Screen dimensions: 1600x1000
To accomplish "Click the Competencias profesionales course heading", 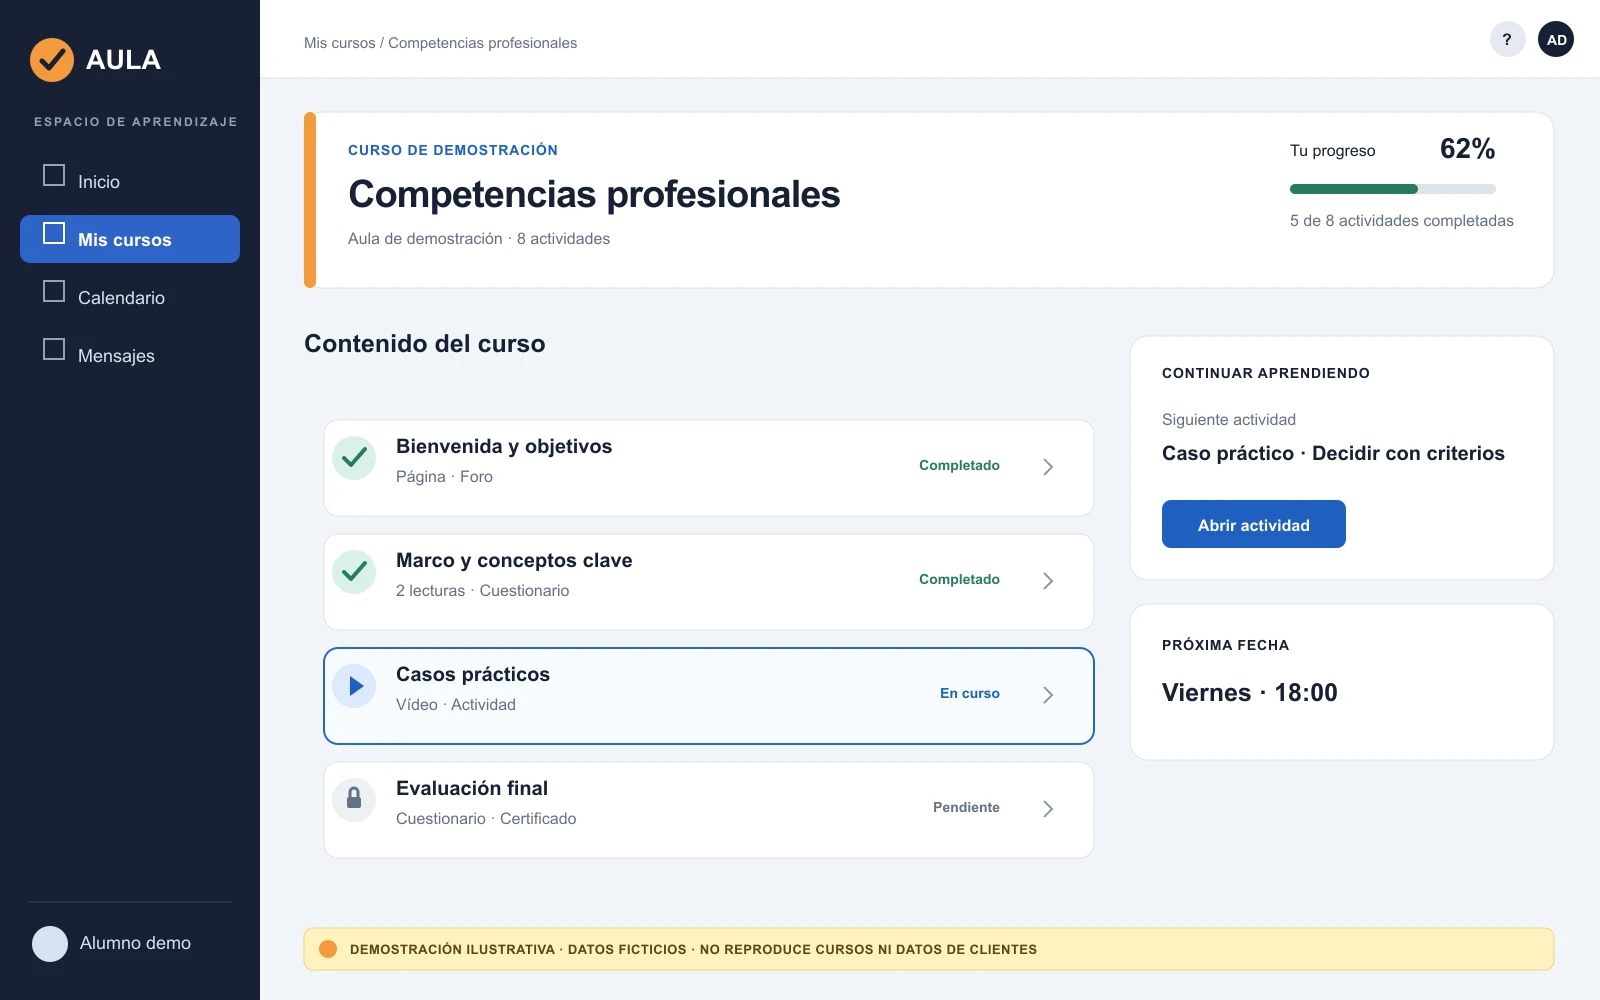I will click(x=594, y=194).
